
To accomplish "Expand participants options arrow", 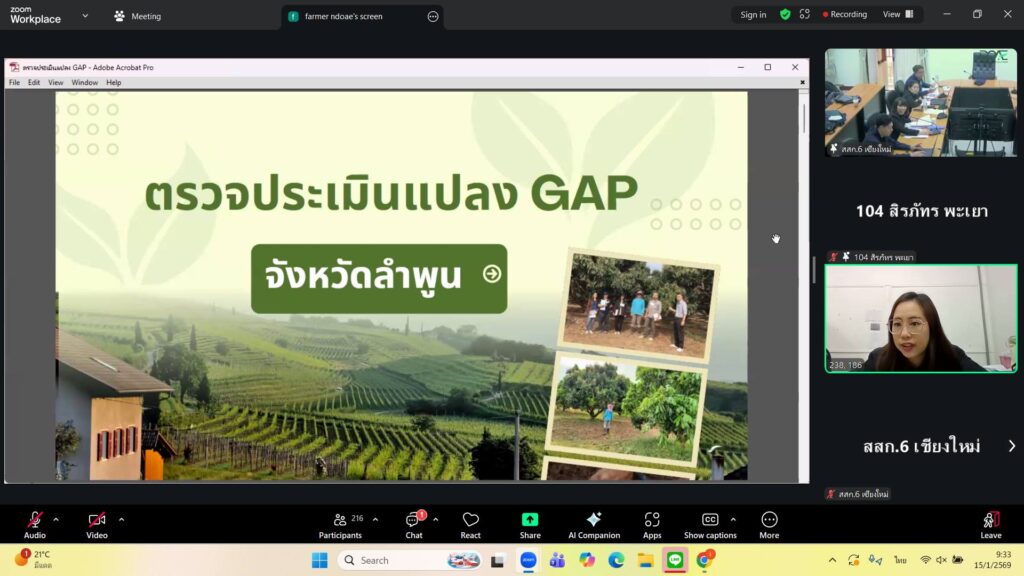I will (x=375, y=519).
